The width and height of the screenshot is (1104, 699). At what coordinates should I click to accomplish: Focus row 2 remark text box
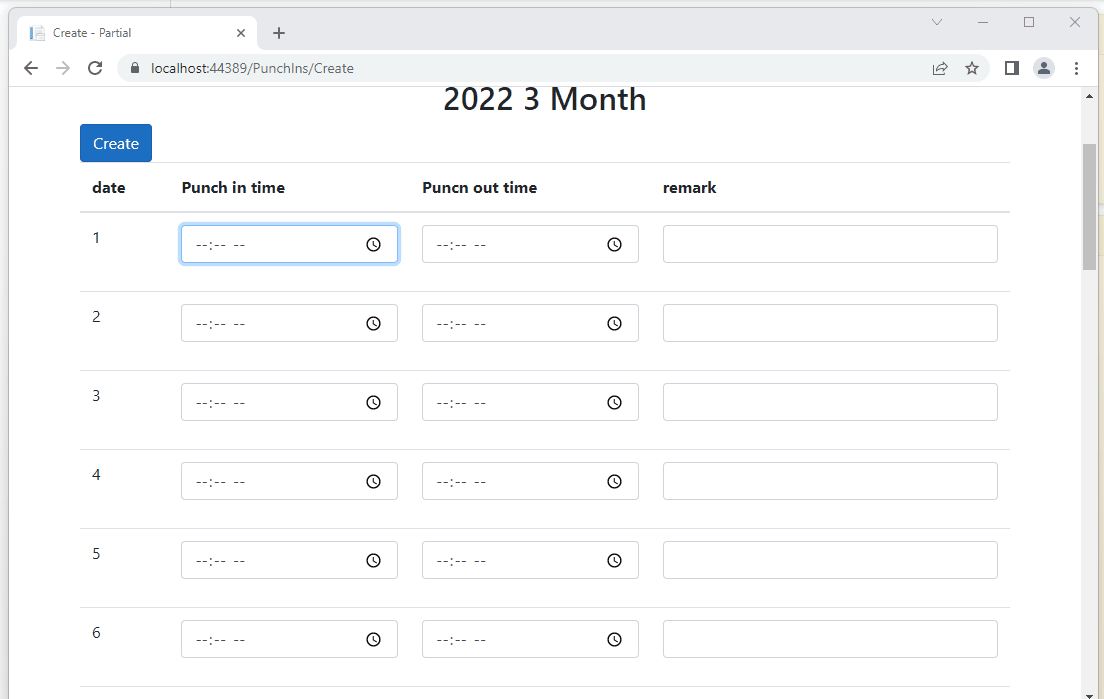click(x=830, y=323)
